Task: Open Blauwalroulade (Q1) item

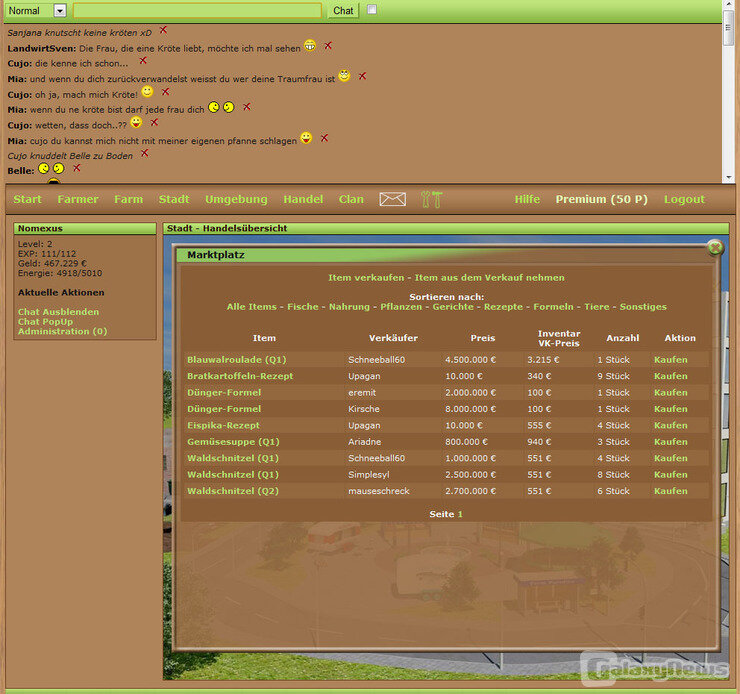Action: pos(236,360)
